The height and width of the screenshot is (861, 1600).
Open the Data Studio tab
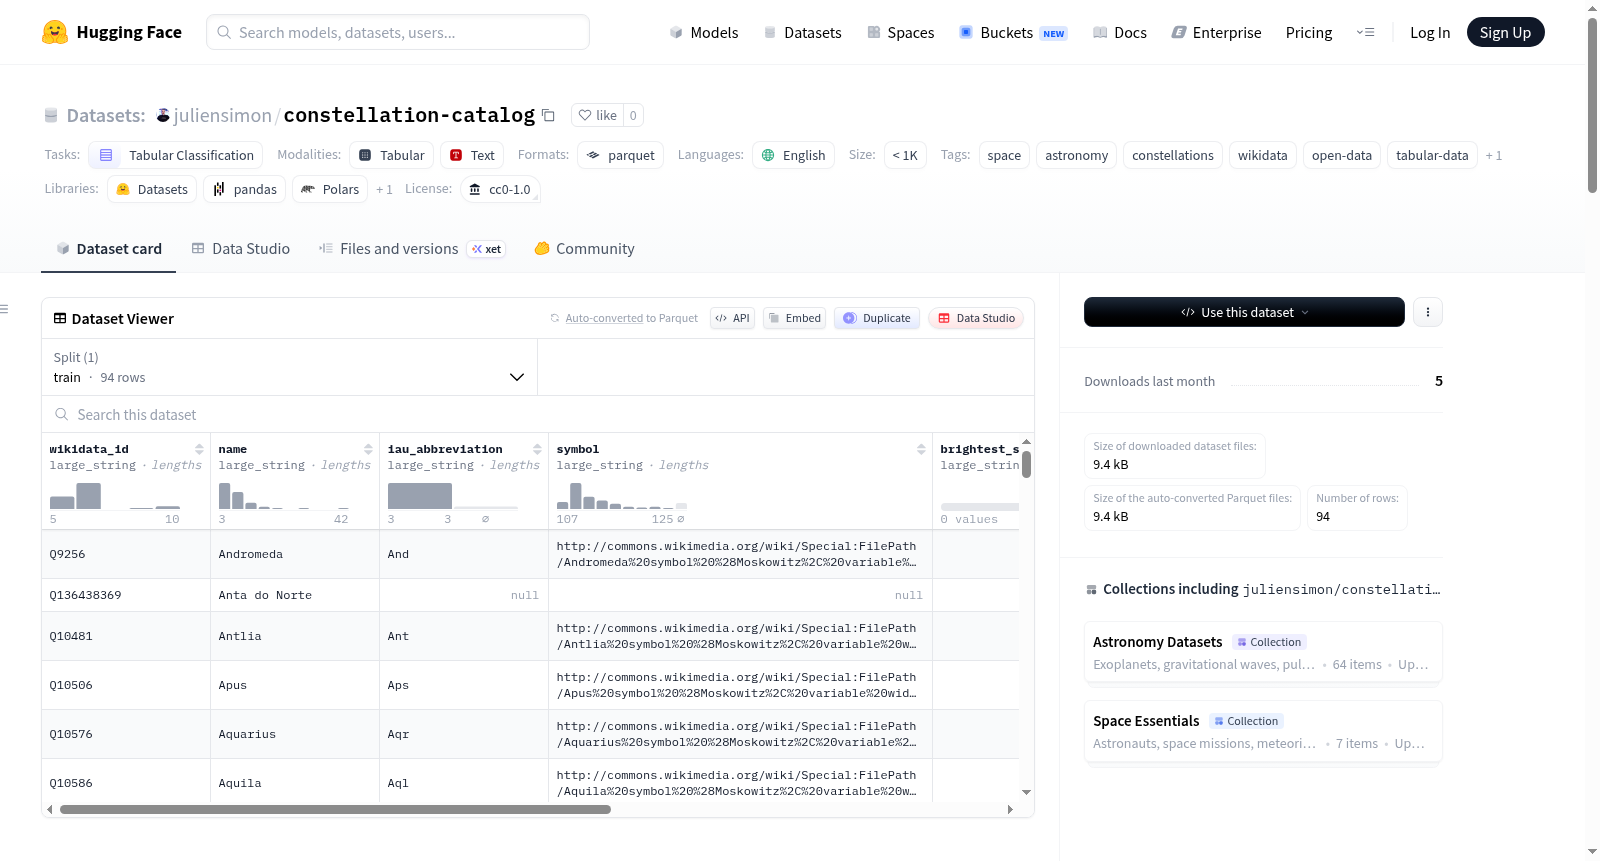coord(241,249)
